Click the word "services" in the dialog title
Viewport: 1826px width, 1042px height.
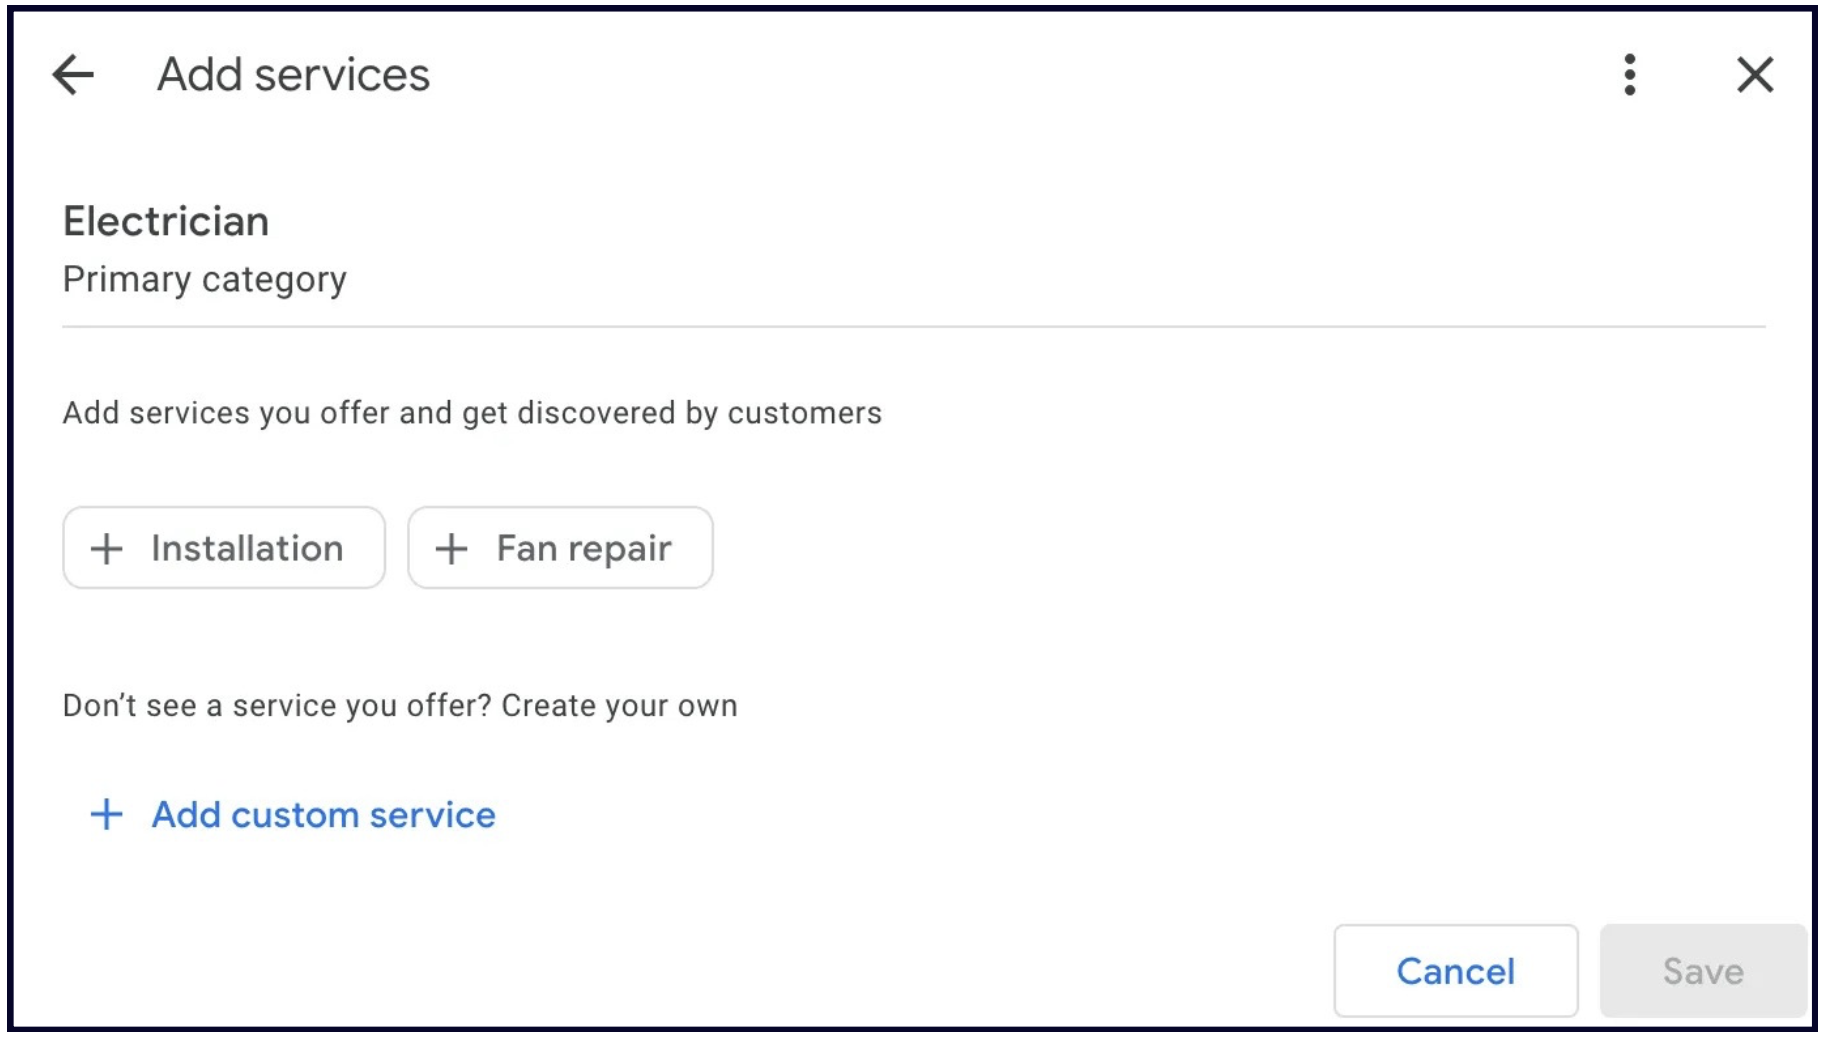pos(342,75)
